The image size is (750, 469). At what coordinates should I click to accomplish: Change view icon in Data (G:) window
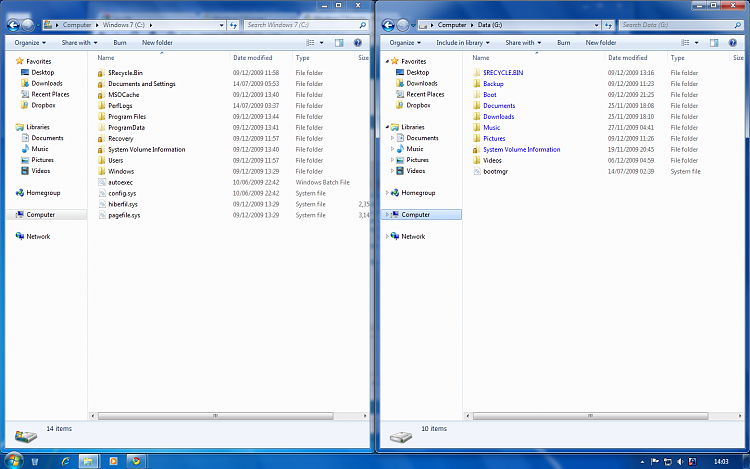pyautogui.click(x=685, y=43)
